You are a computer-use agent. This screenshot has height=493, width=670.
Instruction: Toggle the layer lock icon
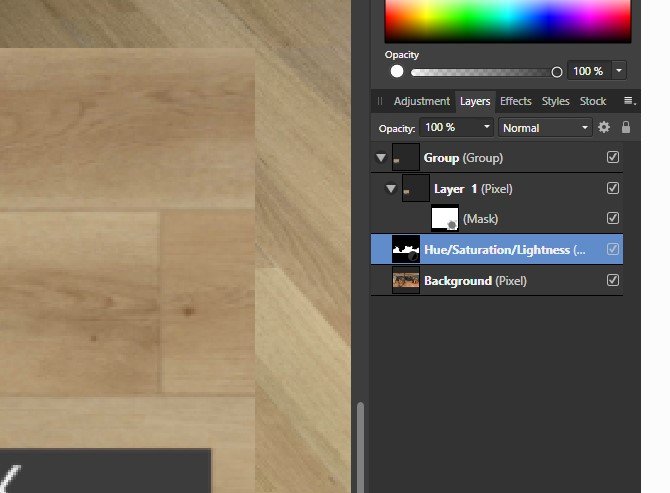point(626,127)
